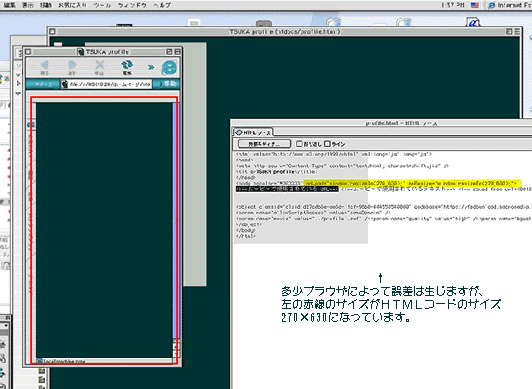The width and height of the screenshot is (532, 389).
Task: Click the Stop X icon in toolbar
Action: [x=99, y=65]
